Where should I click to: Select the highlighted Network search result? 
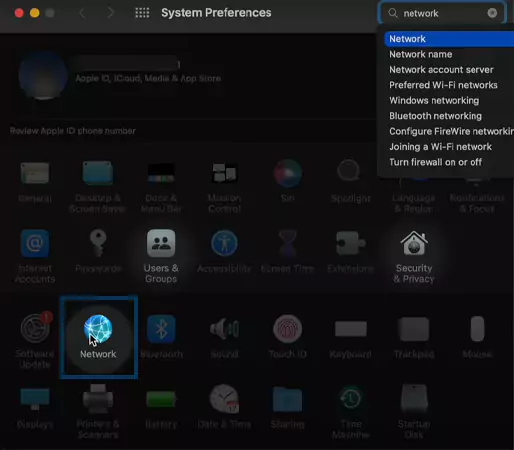point(449,39)
